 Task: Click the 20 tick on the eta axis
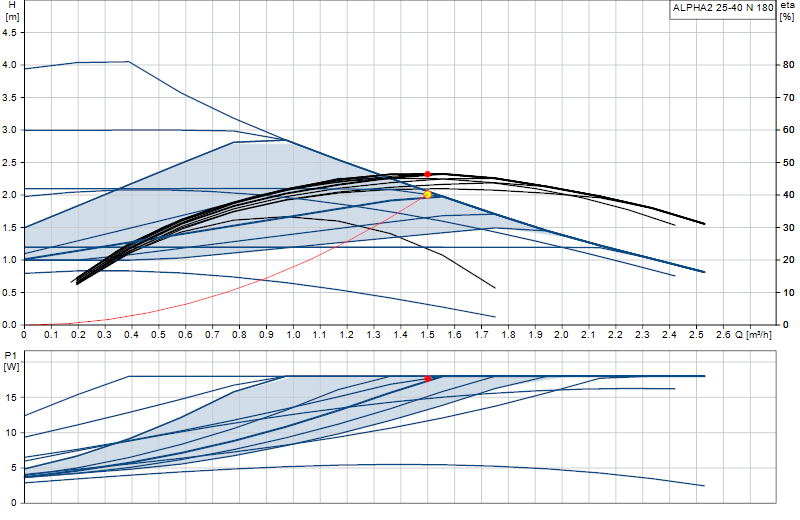tap(789, 260)
